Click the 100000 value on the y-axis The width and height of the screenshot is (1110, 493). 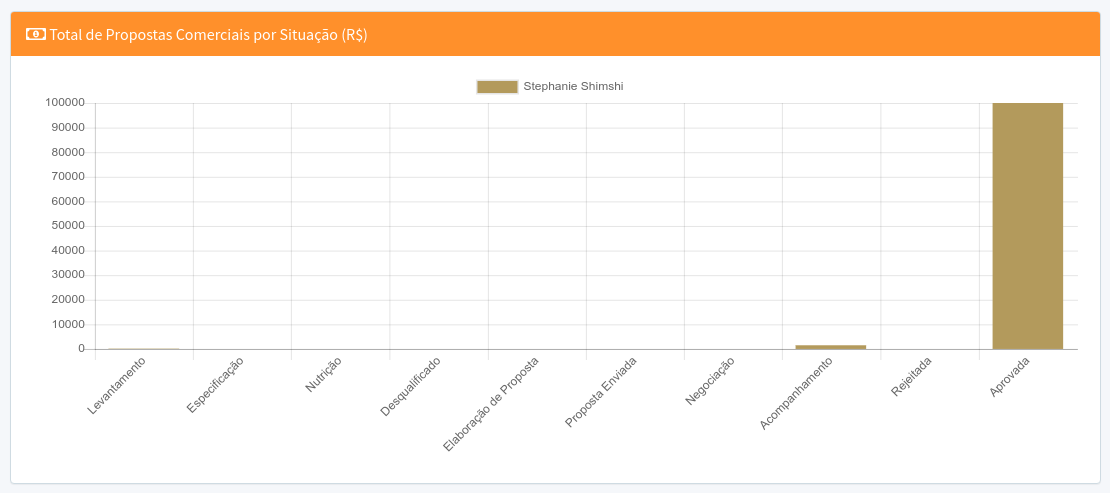(x=65, y=103)
